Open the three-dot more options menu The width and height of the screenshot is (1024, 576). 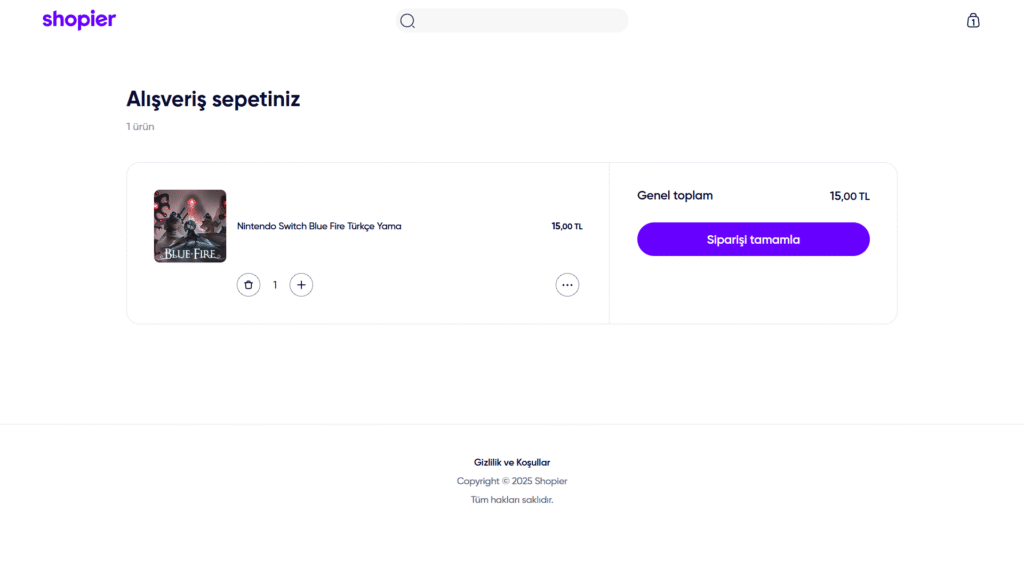point(567,285)
